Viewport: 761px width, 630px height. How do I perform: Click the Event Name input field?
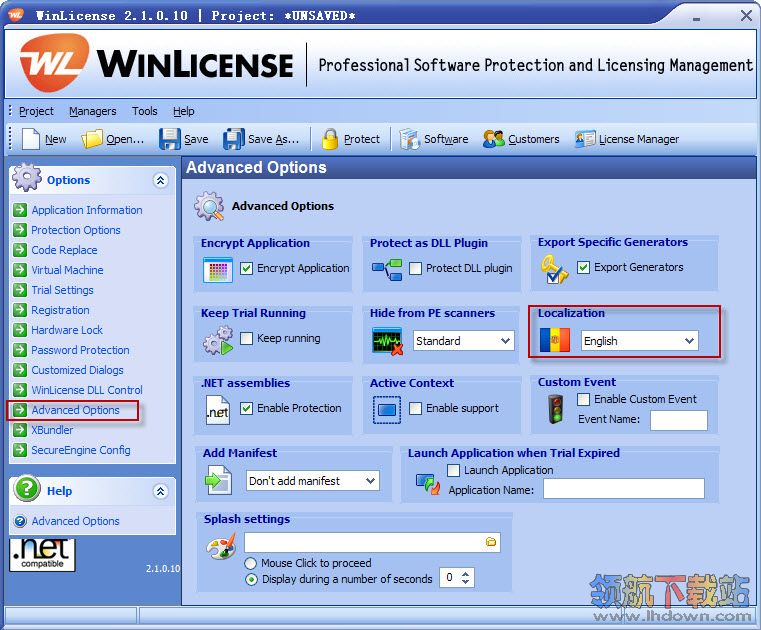pyautogui.click(x=679, y=420)
